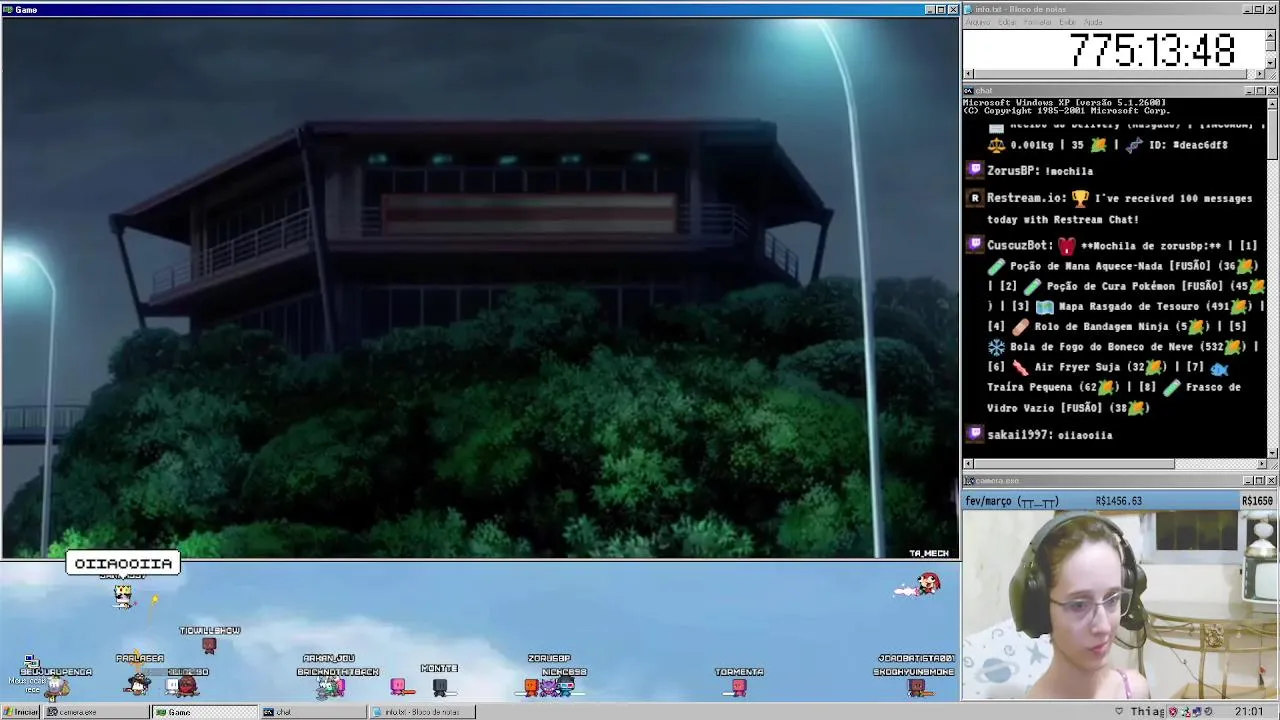1280x720 pixels.
Task: Click the heart icon beside Thiag in tray
Action: click(1119, 712)
